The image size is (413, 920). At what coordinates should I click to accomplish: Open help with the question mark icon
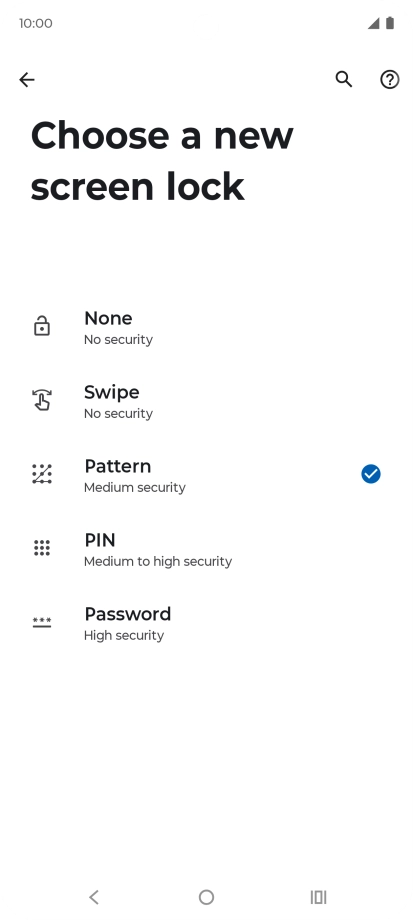[x=390, y=79]
